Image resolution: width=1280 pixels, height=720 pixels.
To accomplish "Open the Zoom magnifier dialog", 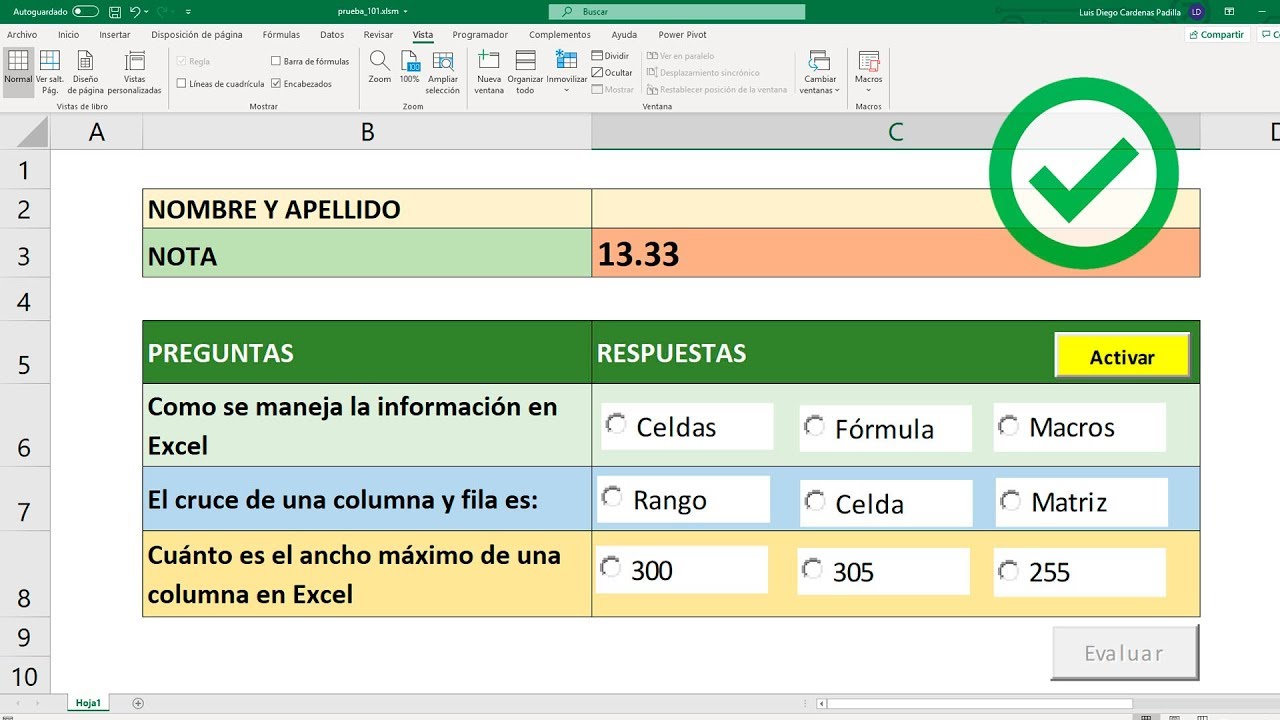I will click(x=379, y=68).
